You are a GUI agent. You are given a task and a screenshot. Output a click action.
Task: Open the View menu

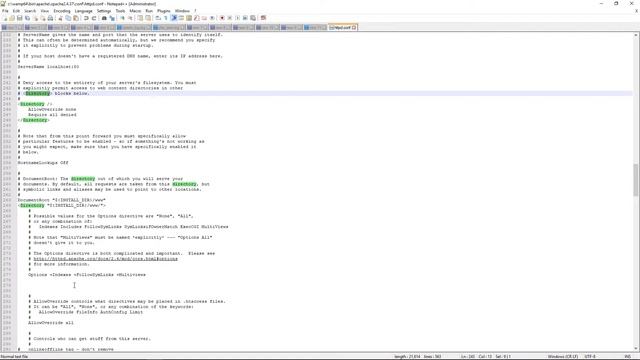(x=44, y=11)
